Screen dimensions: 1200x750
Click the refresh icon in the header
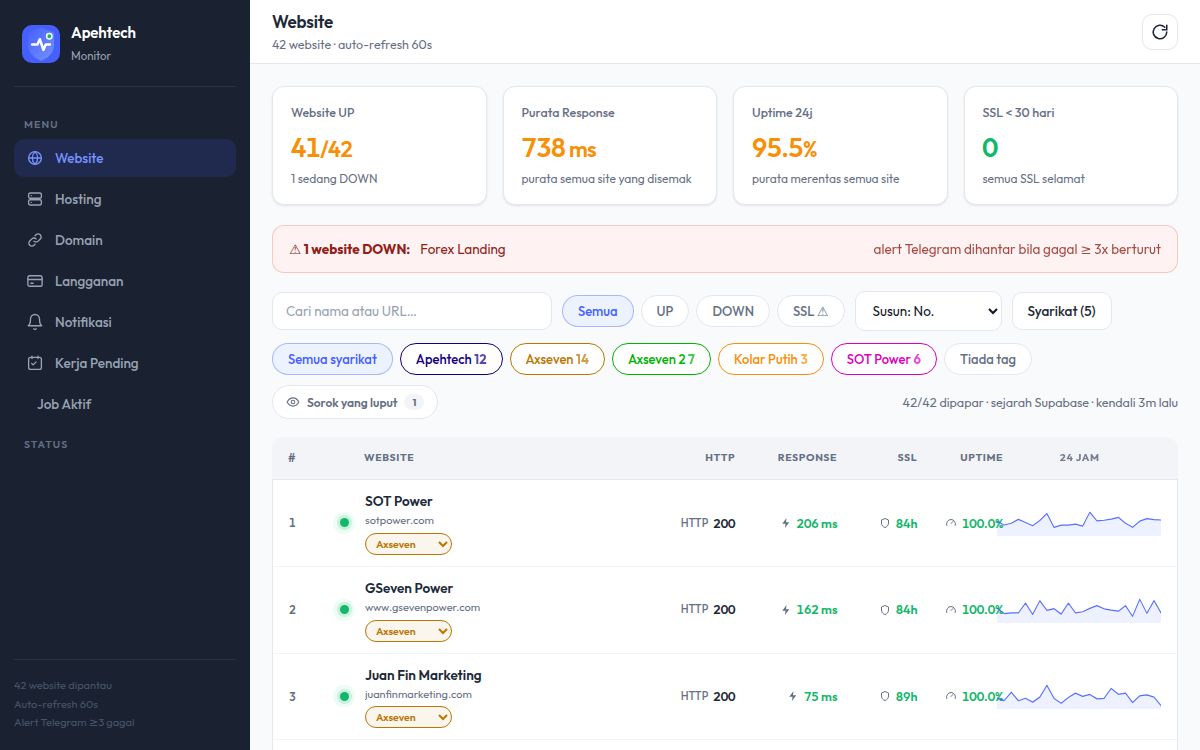coord(1160,32)
